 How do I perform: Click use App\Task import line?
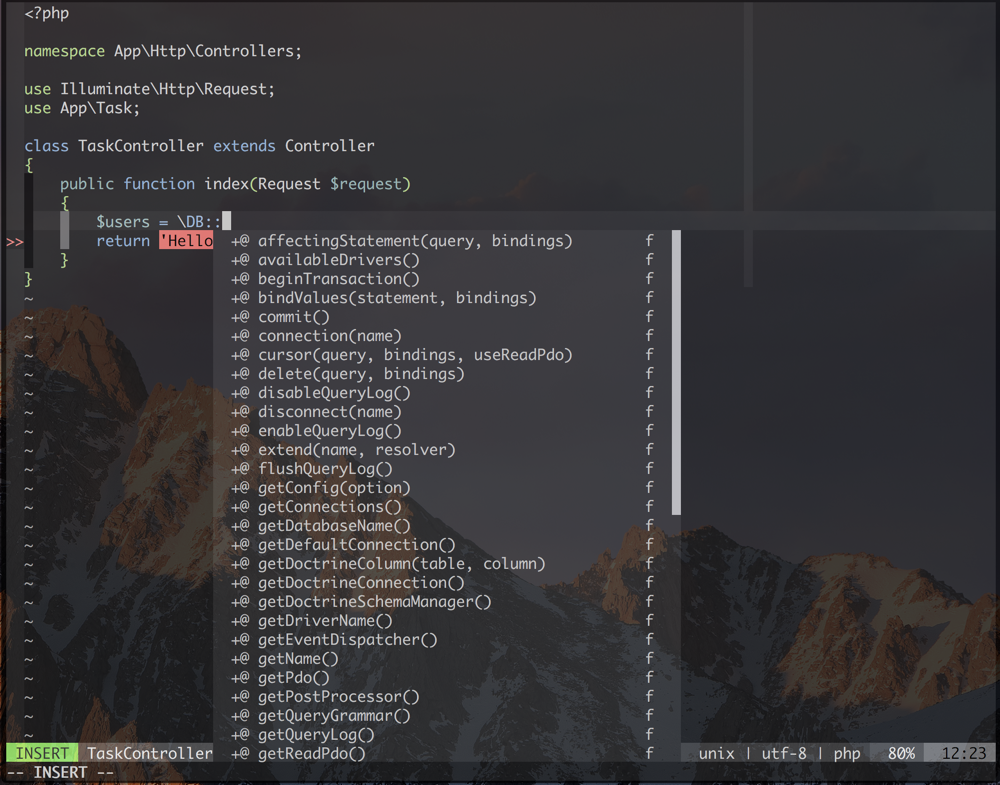pos(82,108)
